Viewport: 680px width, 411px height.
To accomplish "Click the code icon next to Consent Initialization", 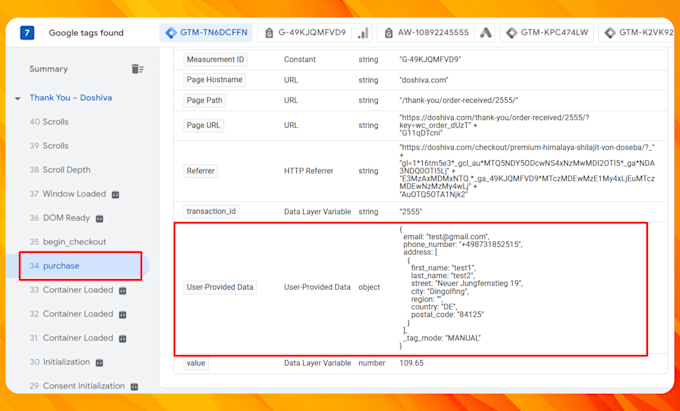I will [134, 387].
